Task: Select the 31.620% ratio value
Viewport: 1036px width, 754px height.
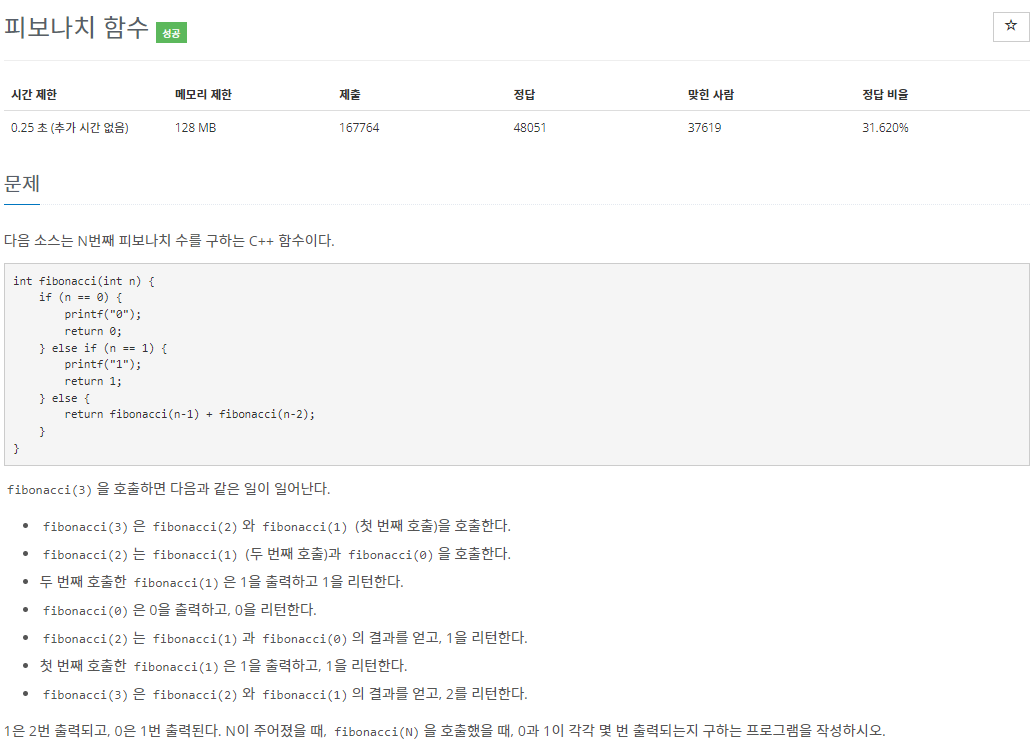Action: [885, 128]
